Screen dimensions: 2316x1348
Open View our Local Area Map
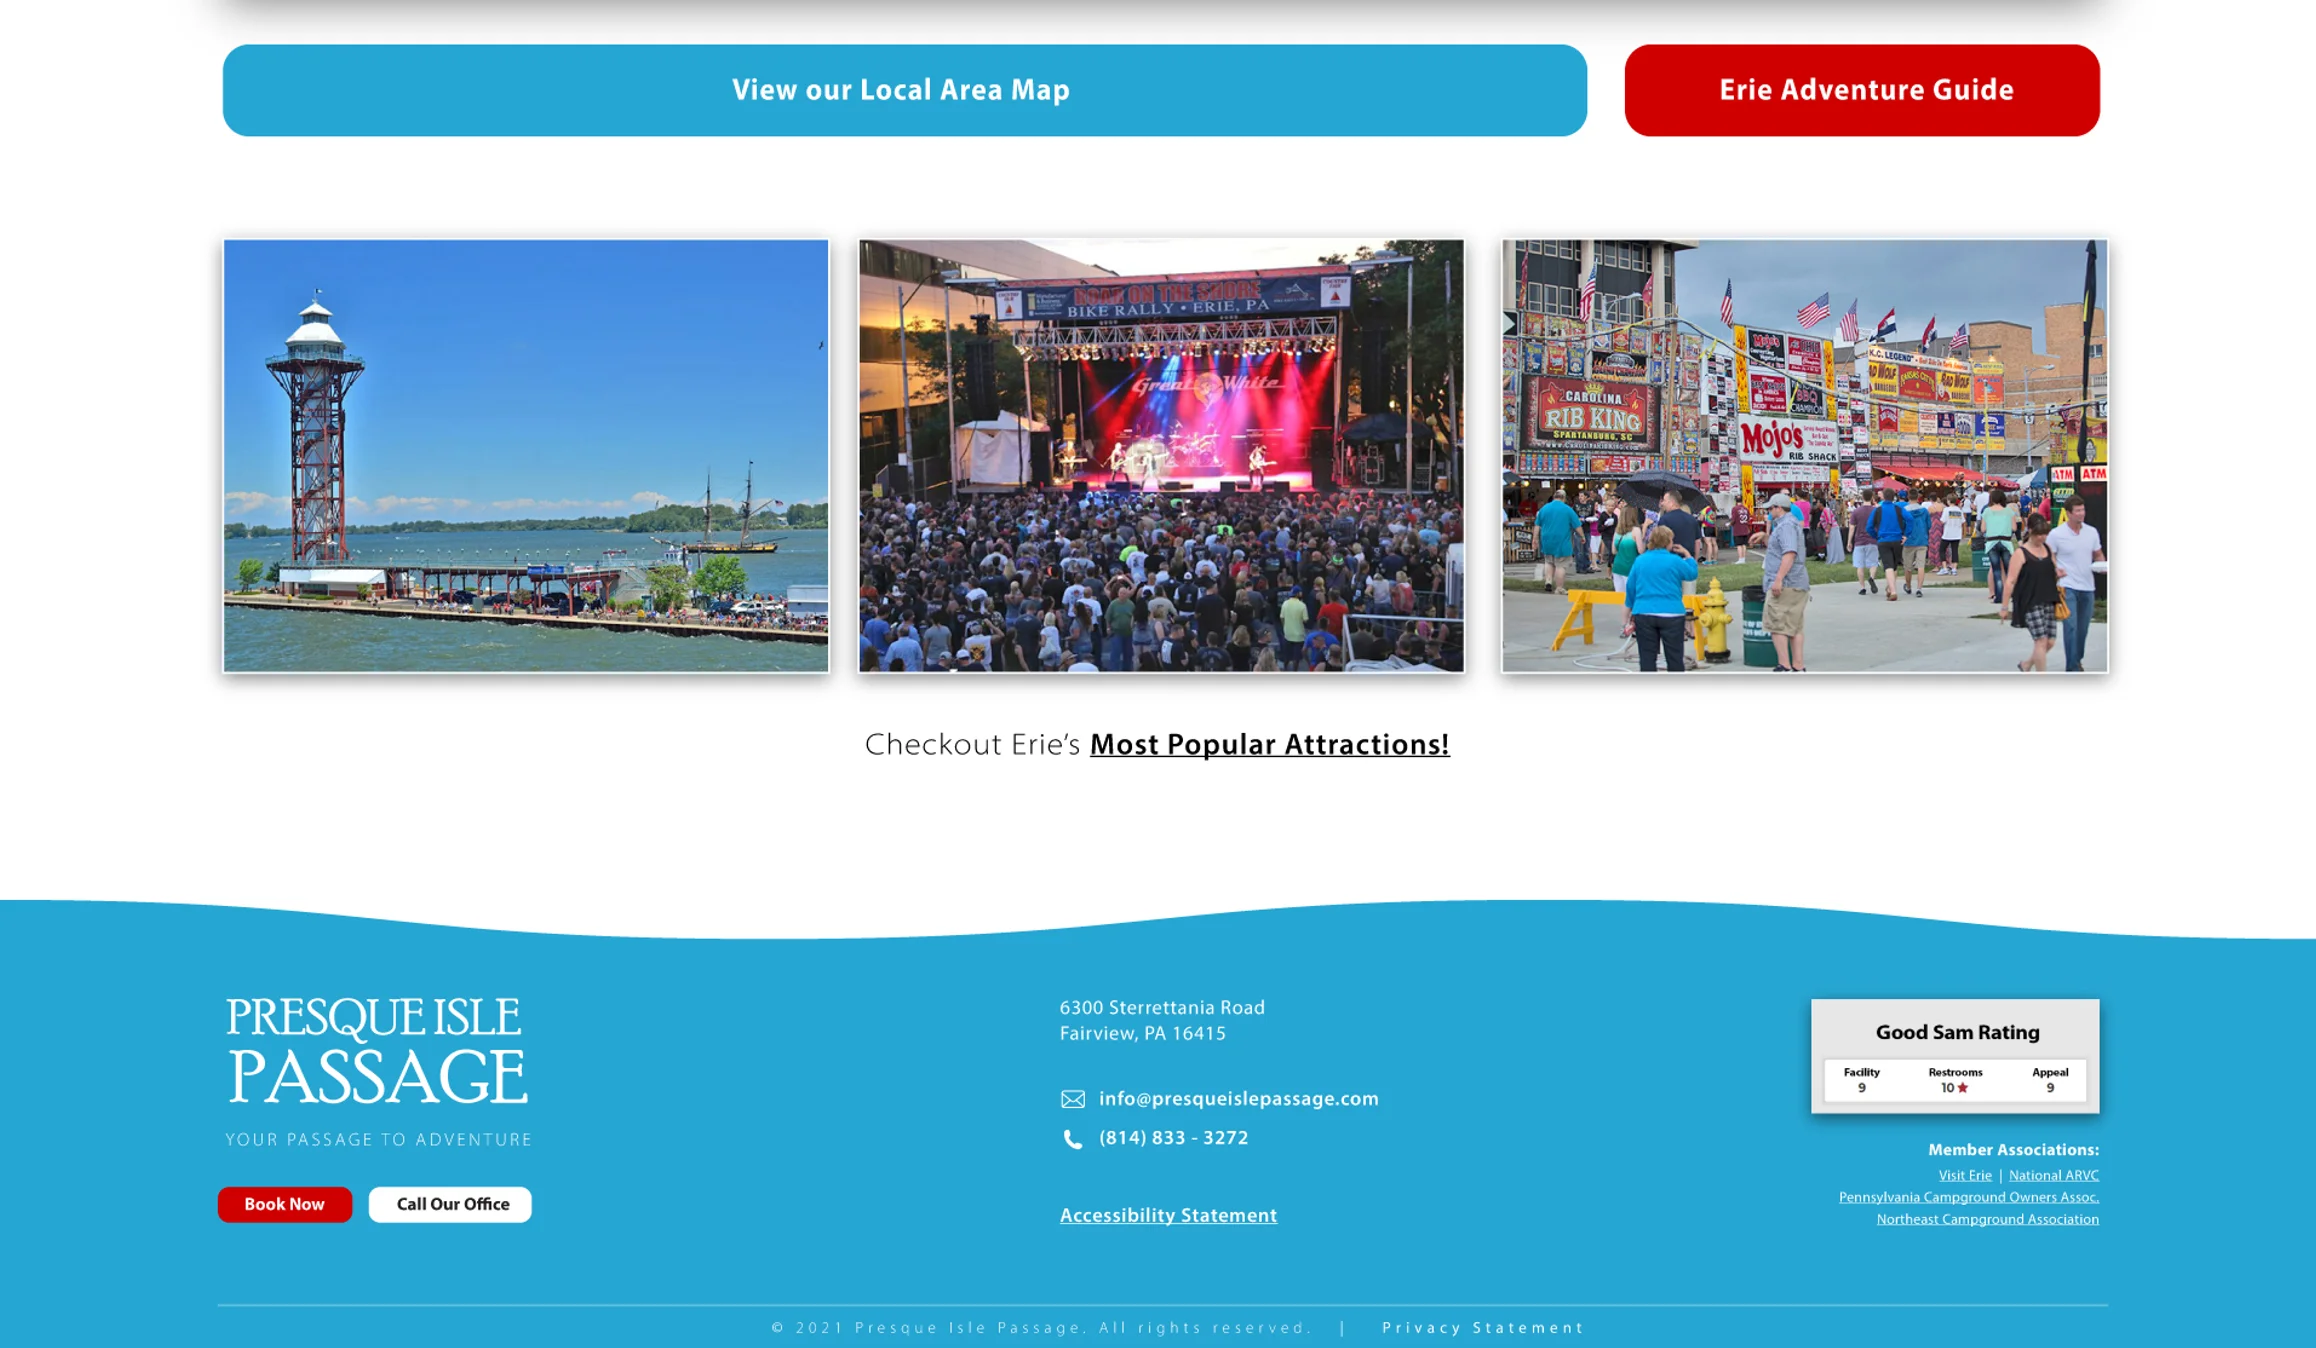[904, 90]
